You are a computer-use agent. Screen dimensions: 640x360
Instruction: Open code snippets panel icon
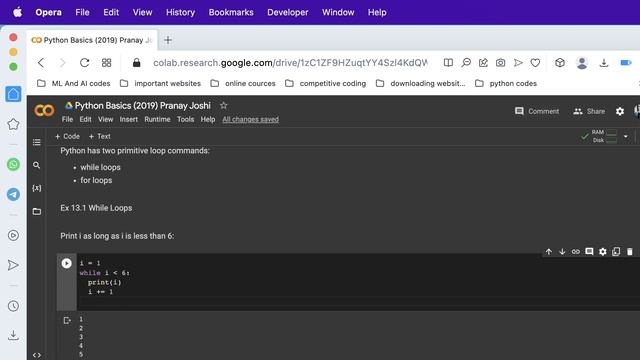click(37, 355)
